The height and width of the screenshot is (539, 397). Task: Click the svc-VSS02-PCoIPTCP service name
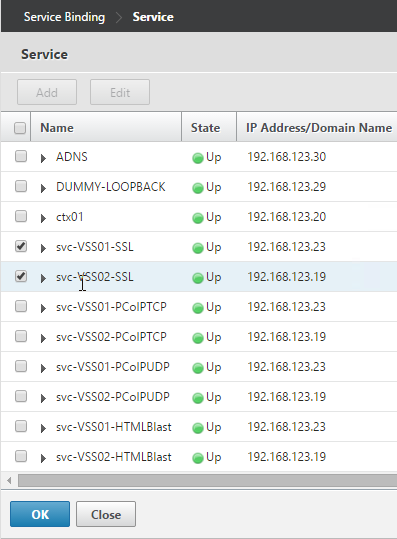(111, 337)
